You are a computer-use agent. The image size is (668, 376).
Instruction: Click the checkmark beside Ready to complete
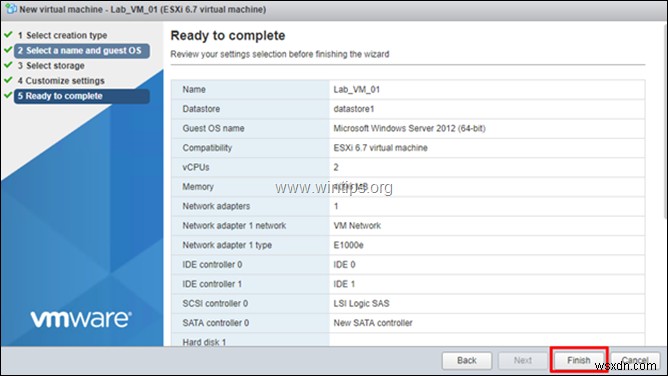(x=8, y=95)
